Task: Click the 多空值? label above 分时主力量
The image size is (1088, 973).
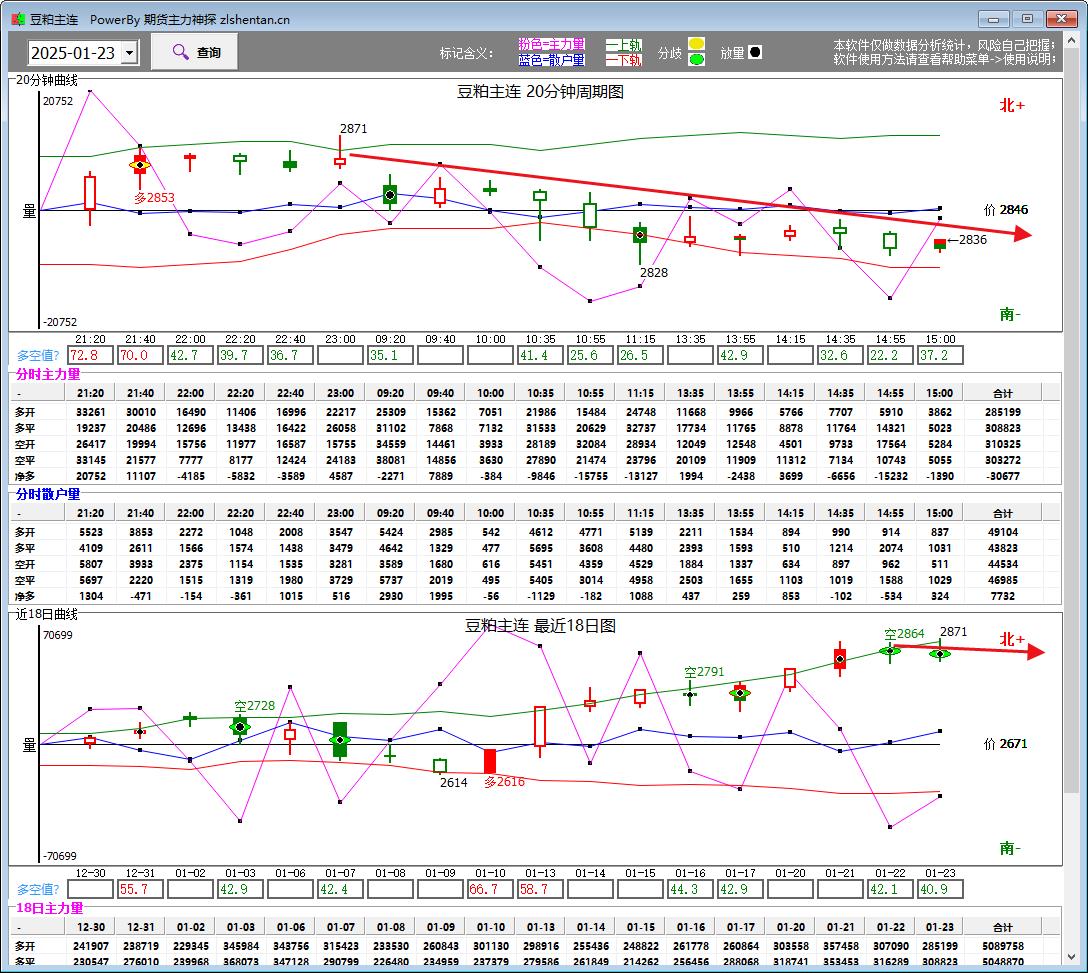Action: click(x=38, y=355)
